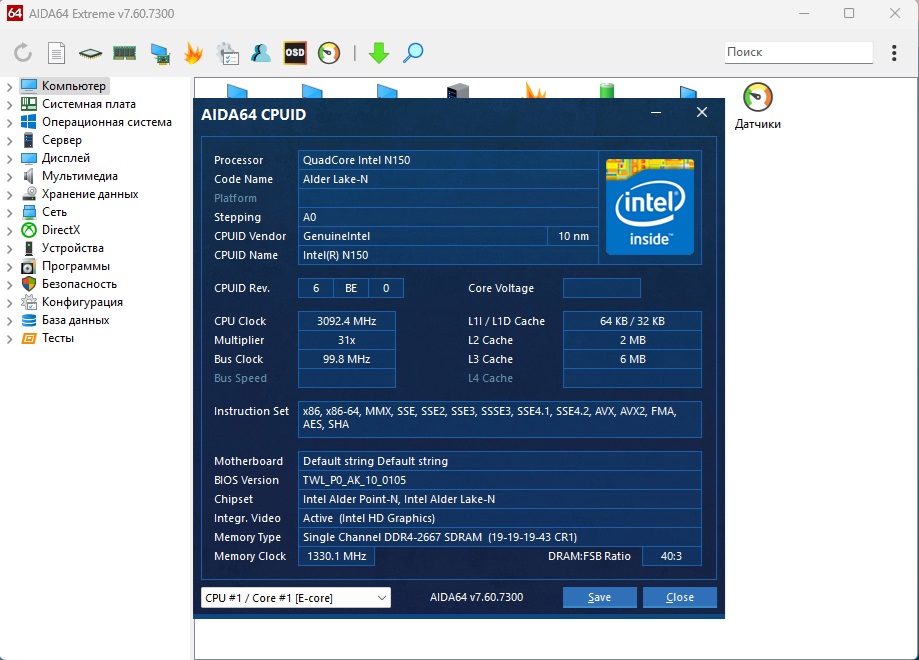The image size is (919, 660).
Task: Click the DRAM:FSB Ratio value 40:3
Action: point(671,556)
